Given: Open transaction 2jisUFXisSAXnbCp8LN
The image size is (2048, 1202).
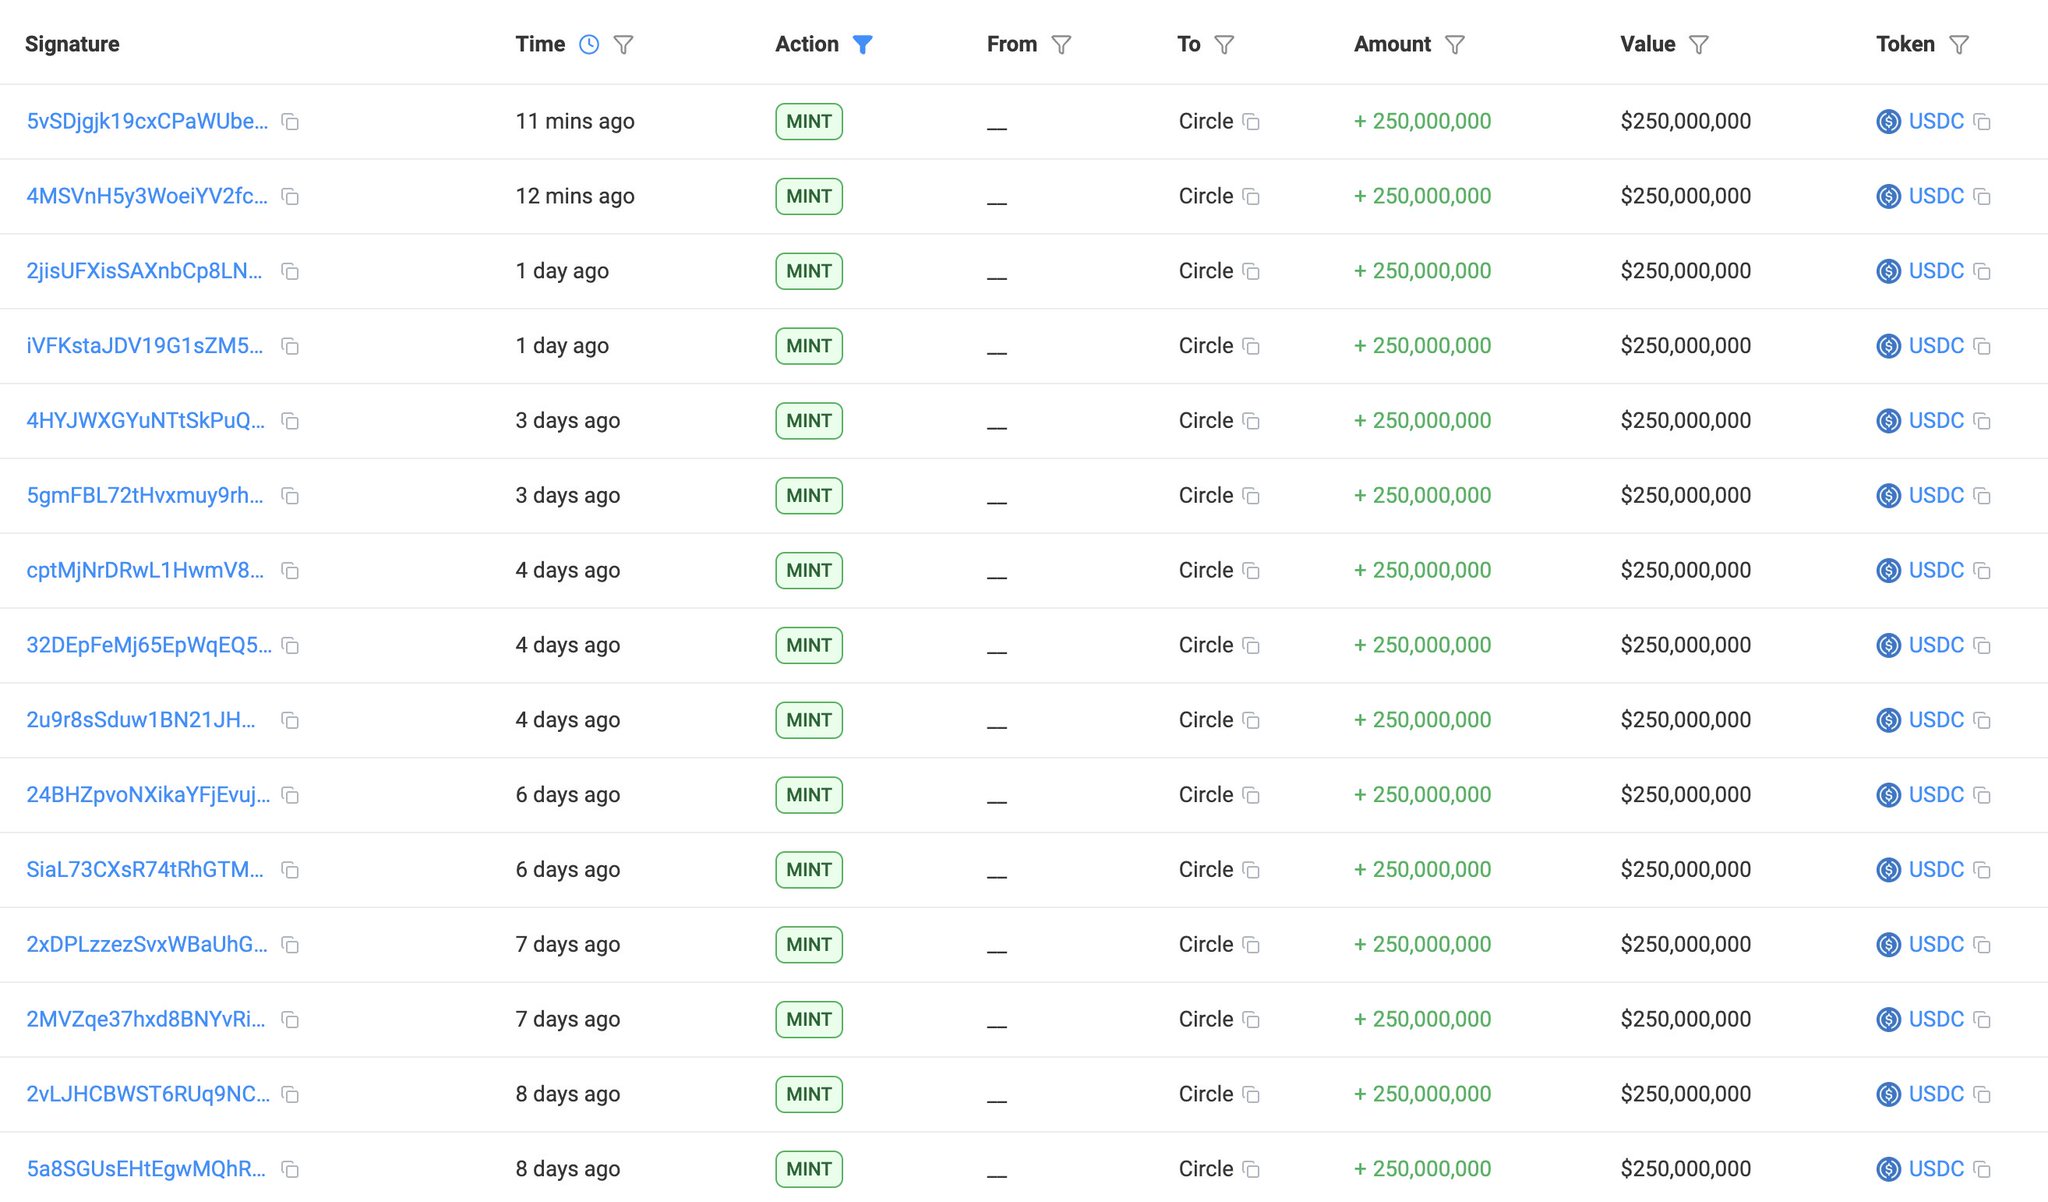Looking at the screenshot, I should click(144, 271).
